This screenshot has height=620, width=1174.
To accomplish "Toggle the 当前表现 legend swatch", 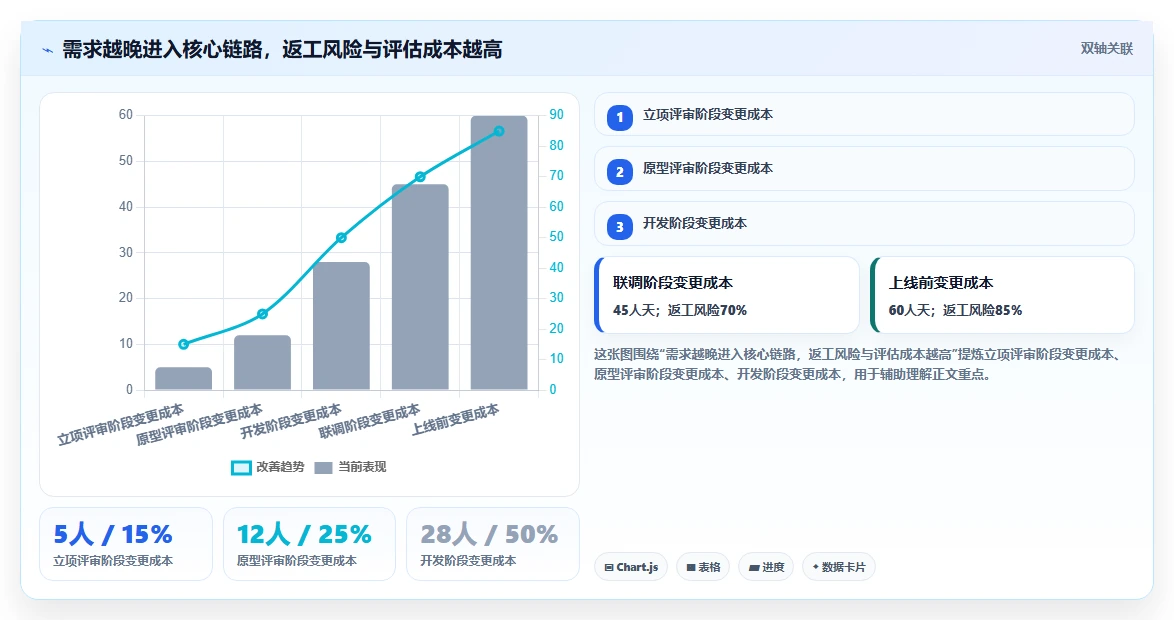I will [x=323, y=467].
